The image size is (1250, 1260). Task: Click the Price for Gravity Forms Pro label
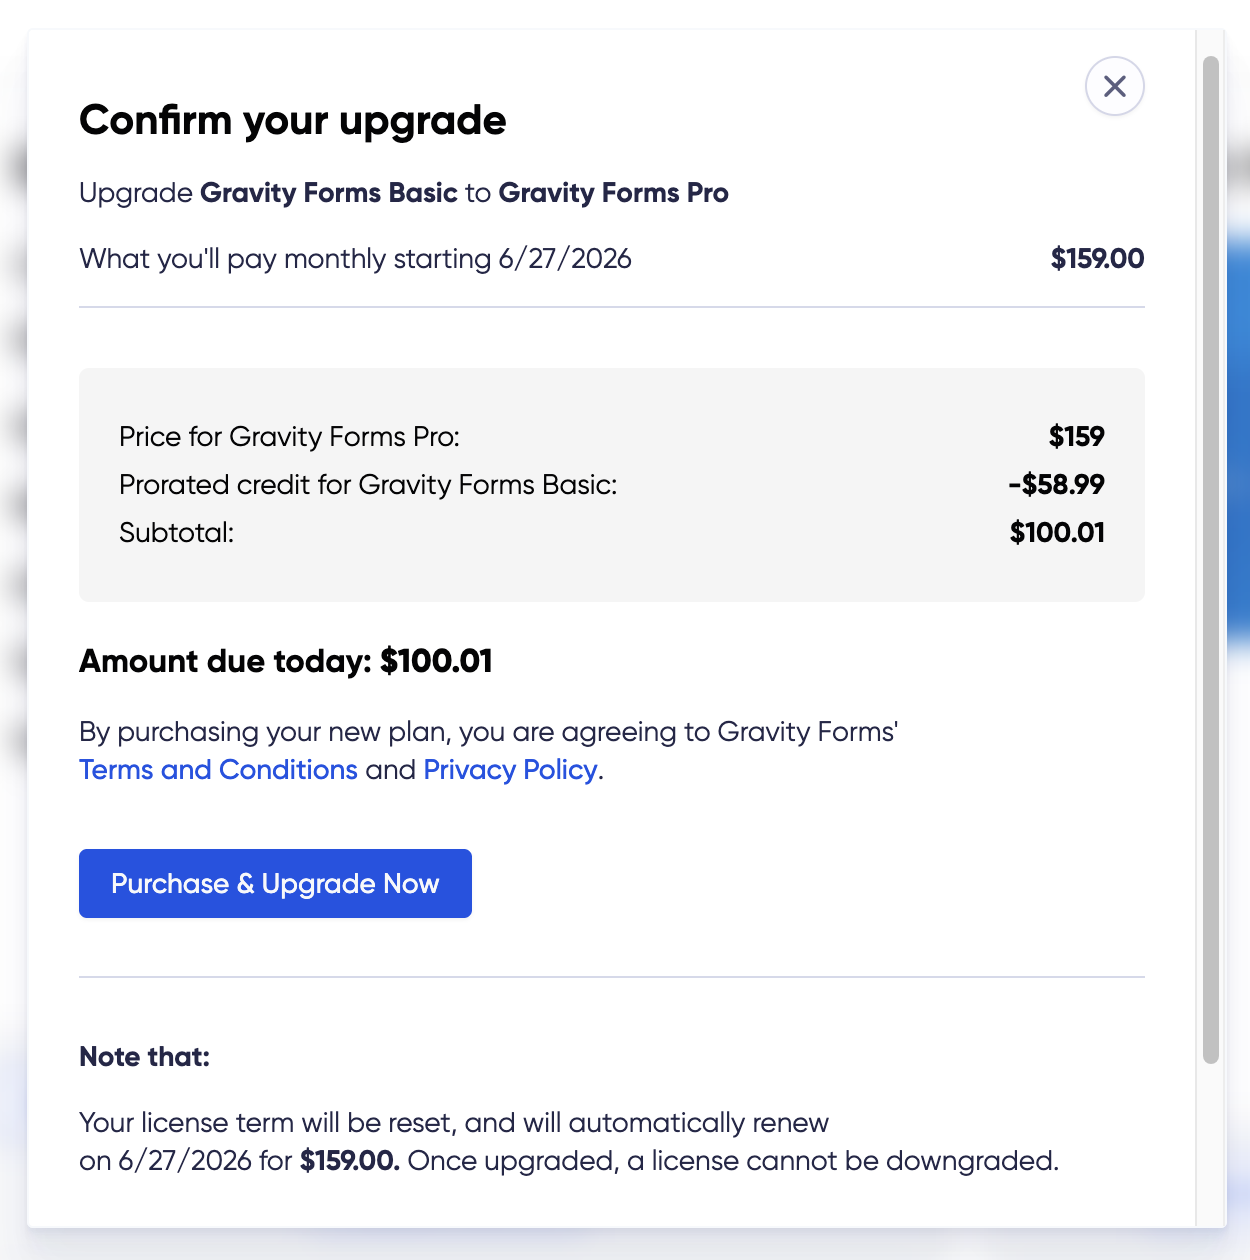[289, 437]
